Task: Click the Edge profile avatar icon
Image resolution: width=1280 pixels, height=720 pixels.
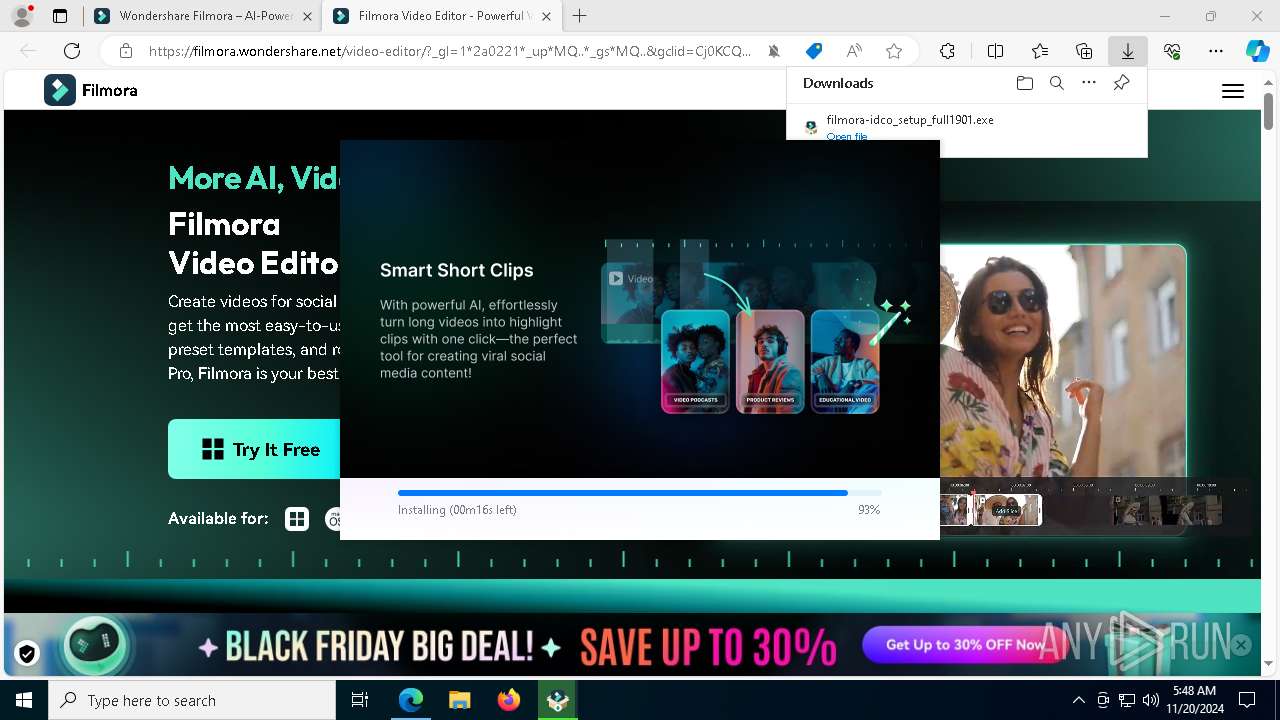Action: click(x=21, y=16)
